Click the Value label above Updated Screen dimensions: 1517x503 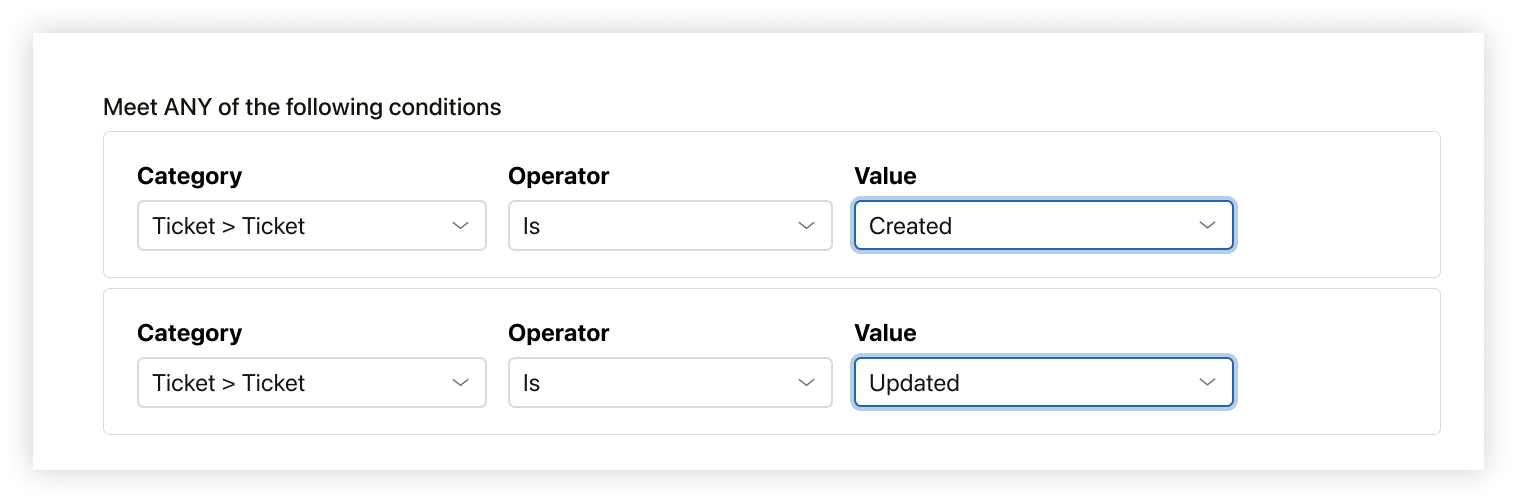coord(885,333)
